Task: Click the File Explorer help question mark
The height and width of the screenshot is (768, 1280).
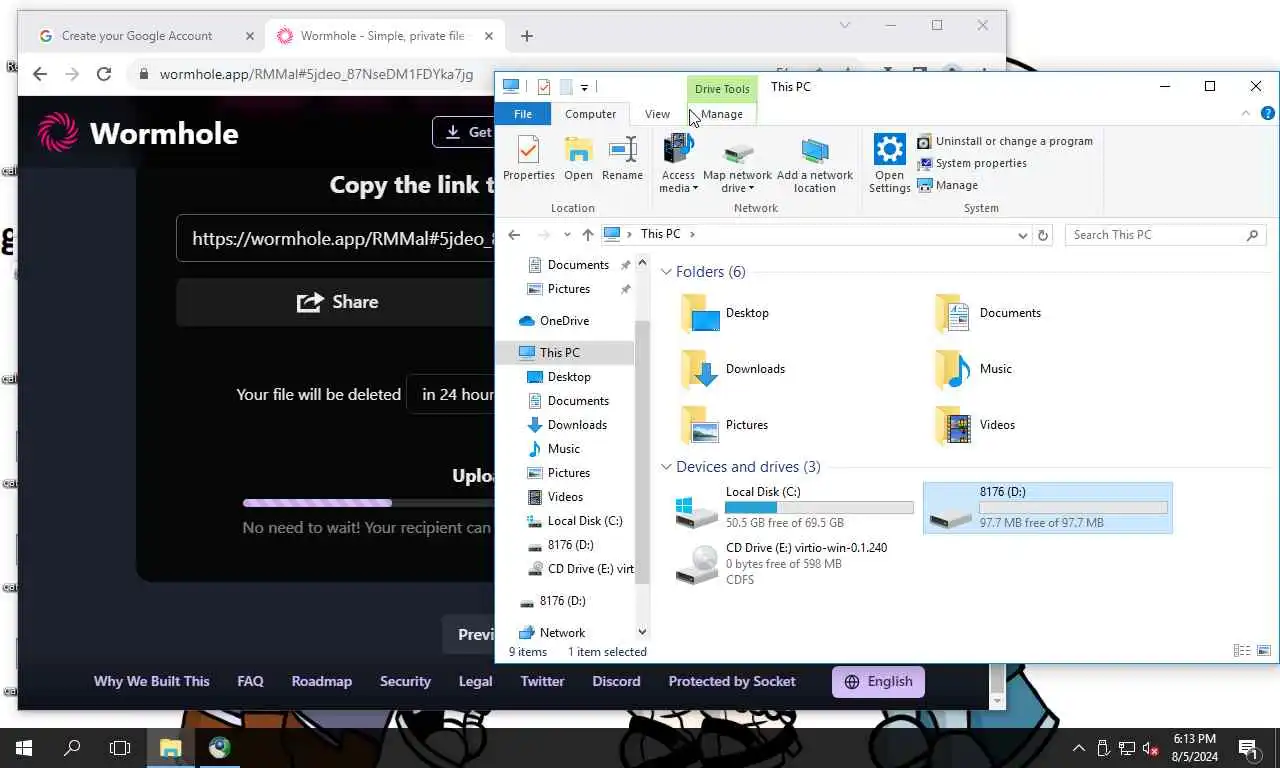Action: [1268, 114]
